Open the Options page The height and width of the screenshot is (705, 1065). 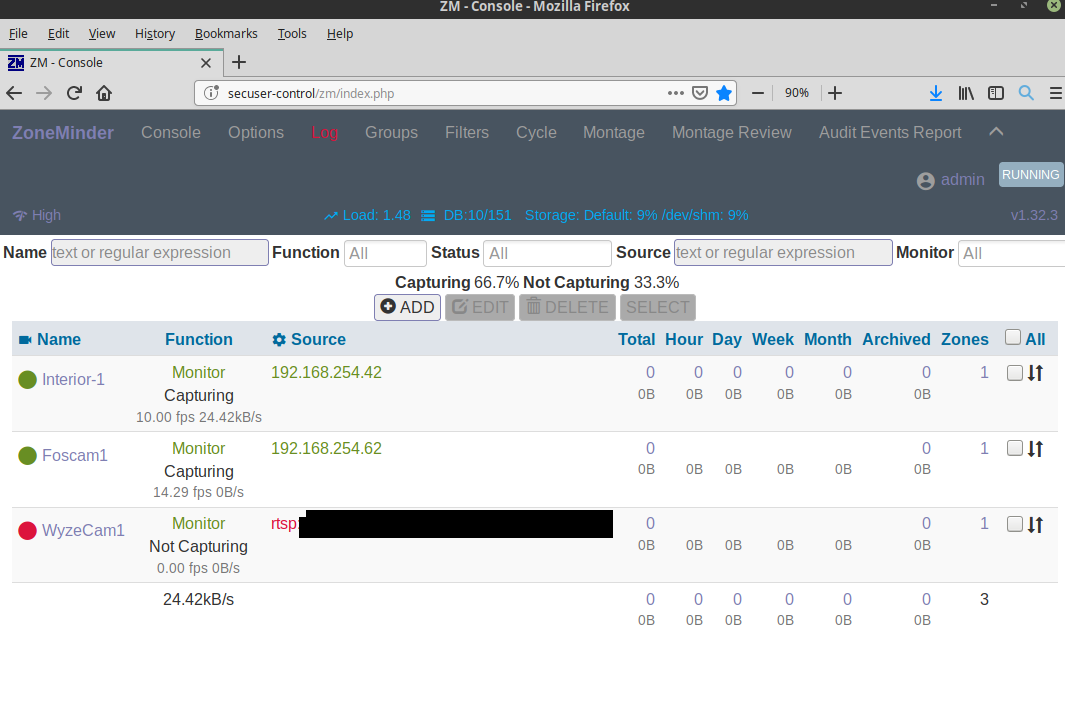tap(256, 132)
